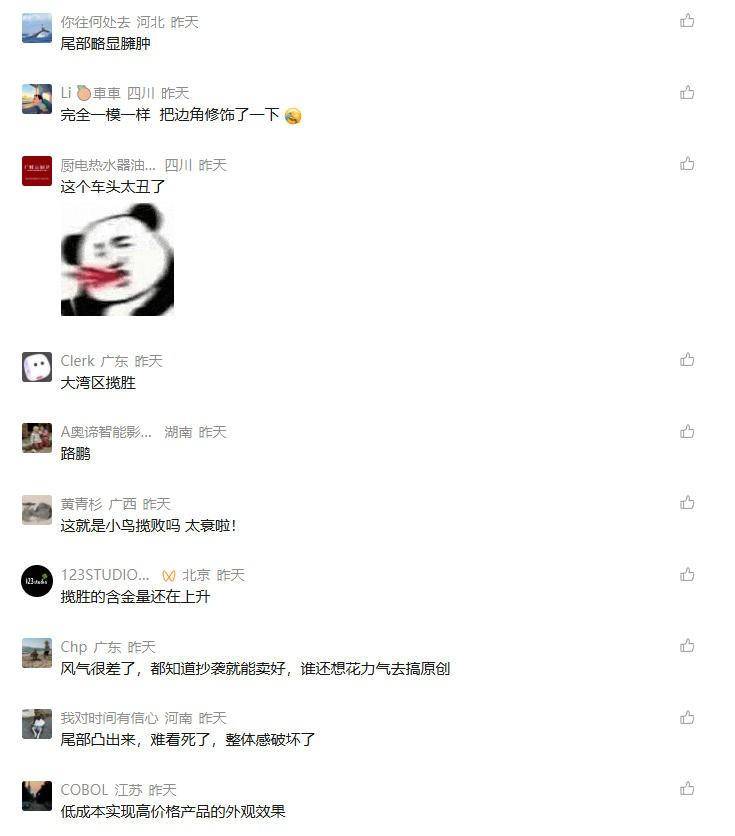
Task: Open 厨电热水器油's red avatar
Action: point(37,171)
